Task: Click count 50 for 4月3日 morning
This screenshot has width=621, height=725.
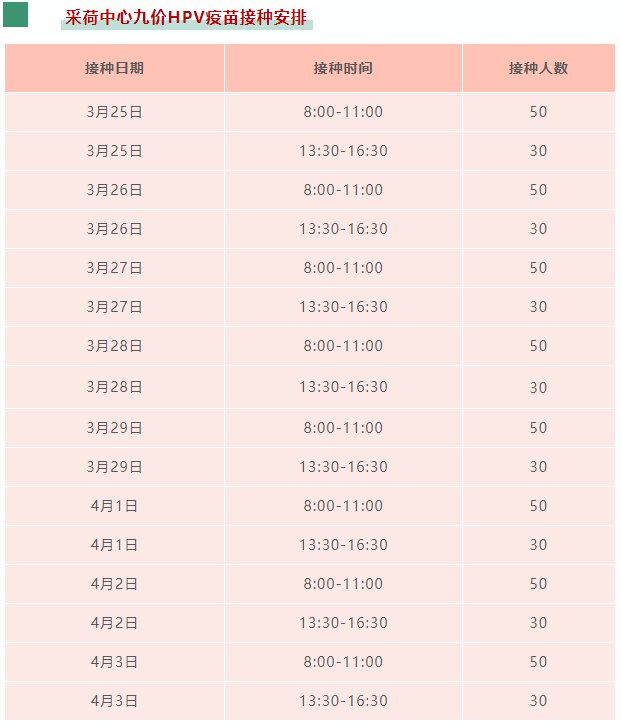Action: click(x=539, y=662)
